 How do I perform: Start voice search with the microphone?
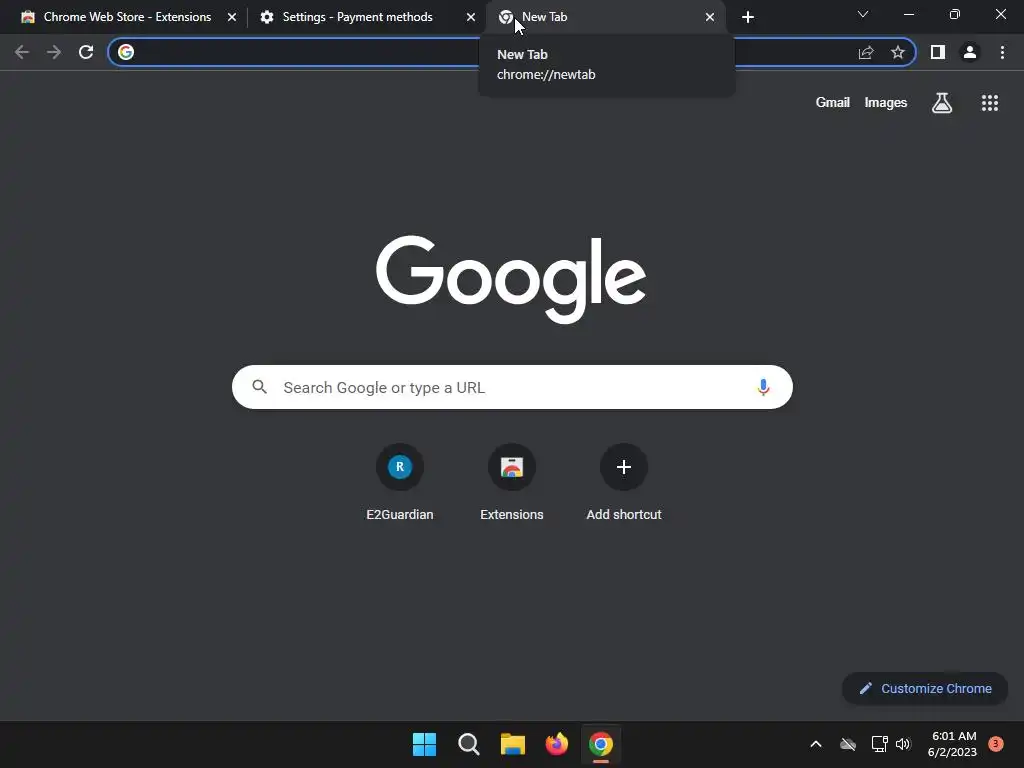[x=763, y=387]
